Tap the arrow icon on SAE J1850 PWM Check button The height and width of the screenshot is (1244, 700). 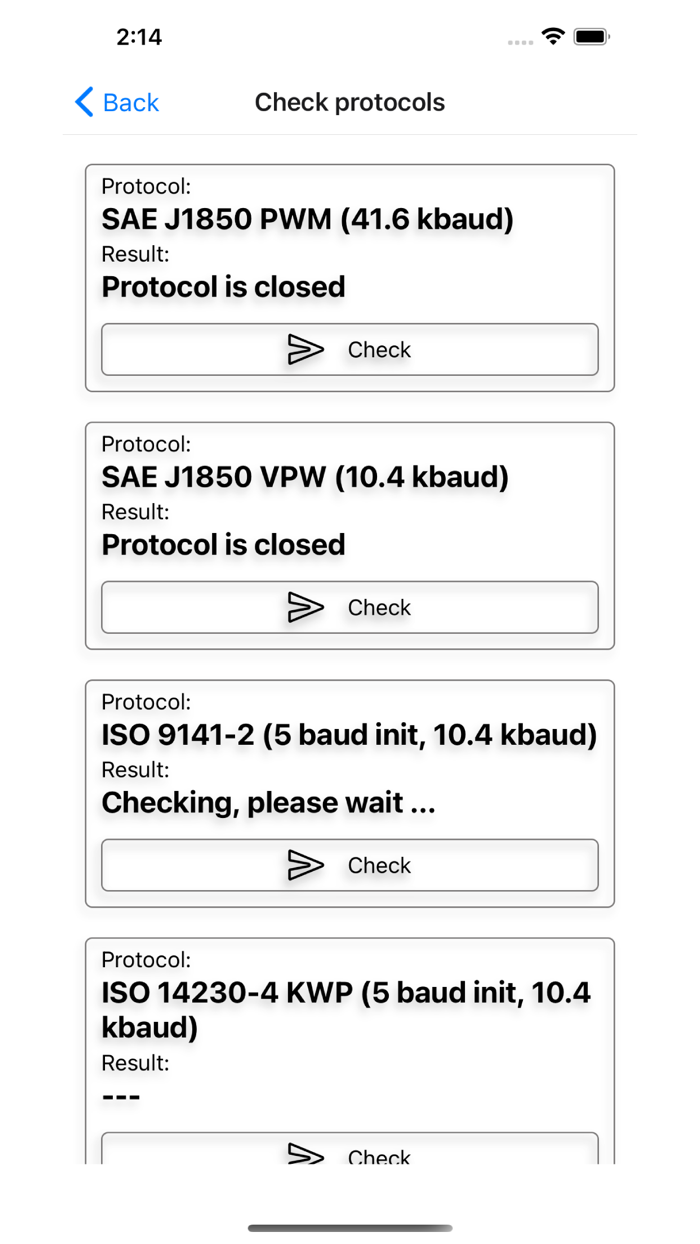(307, 349)
